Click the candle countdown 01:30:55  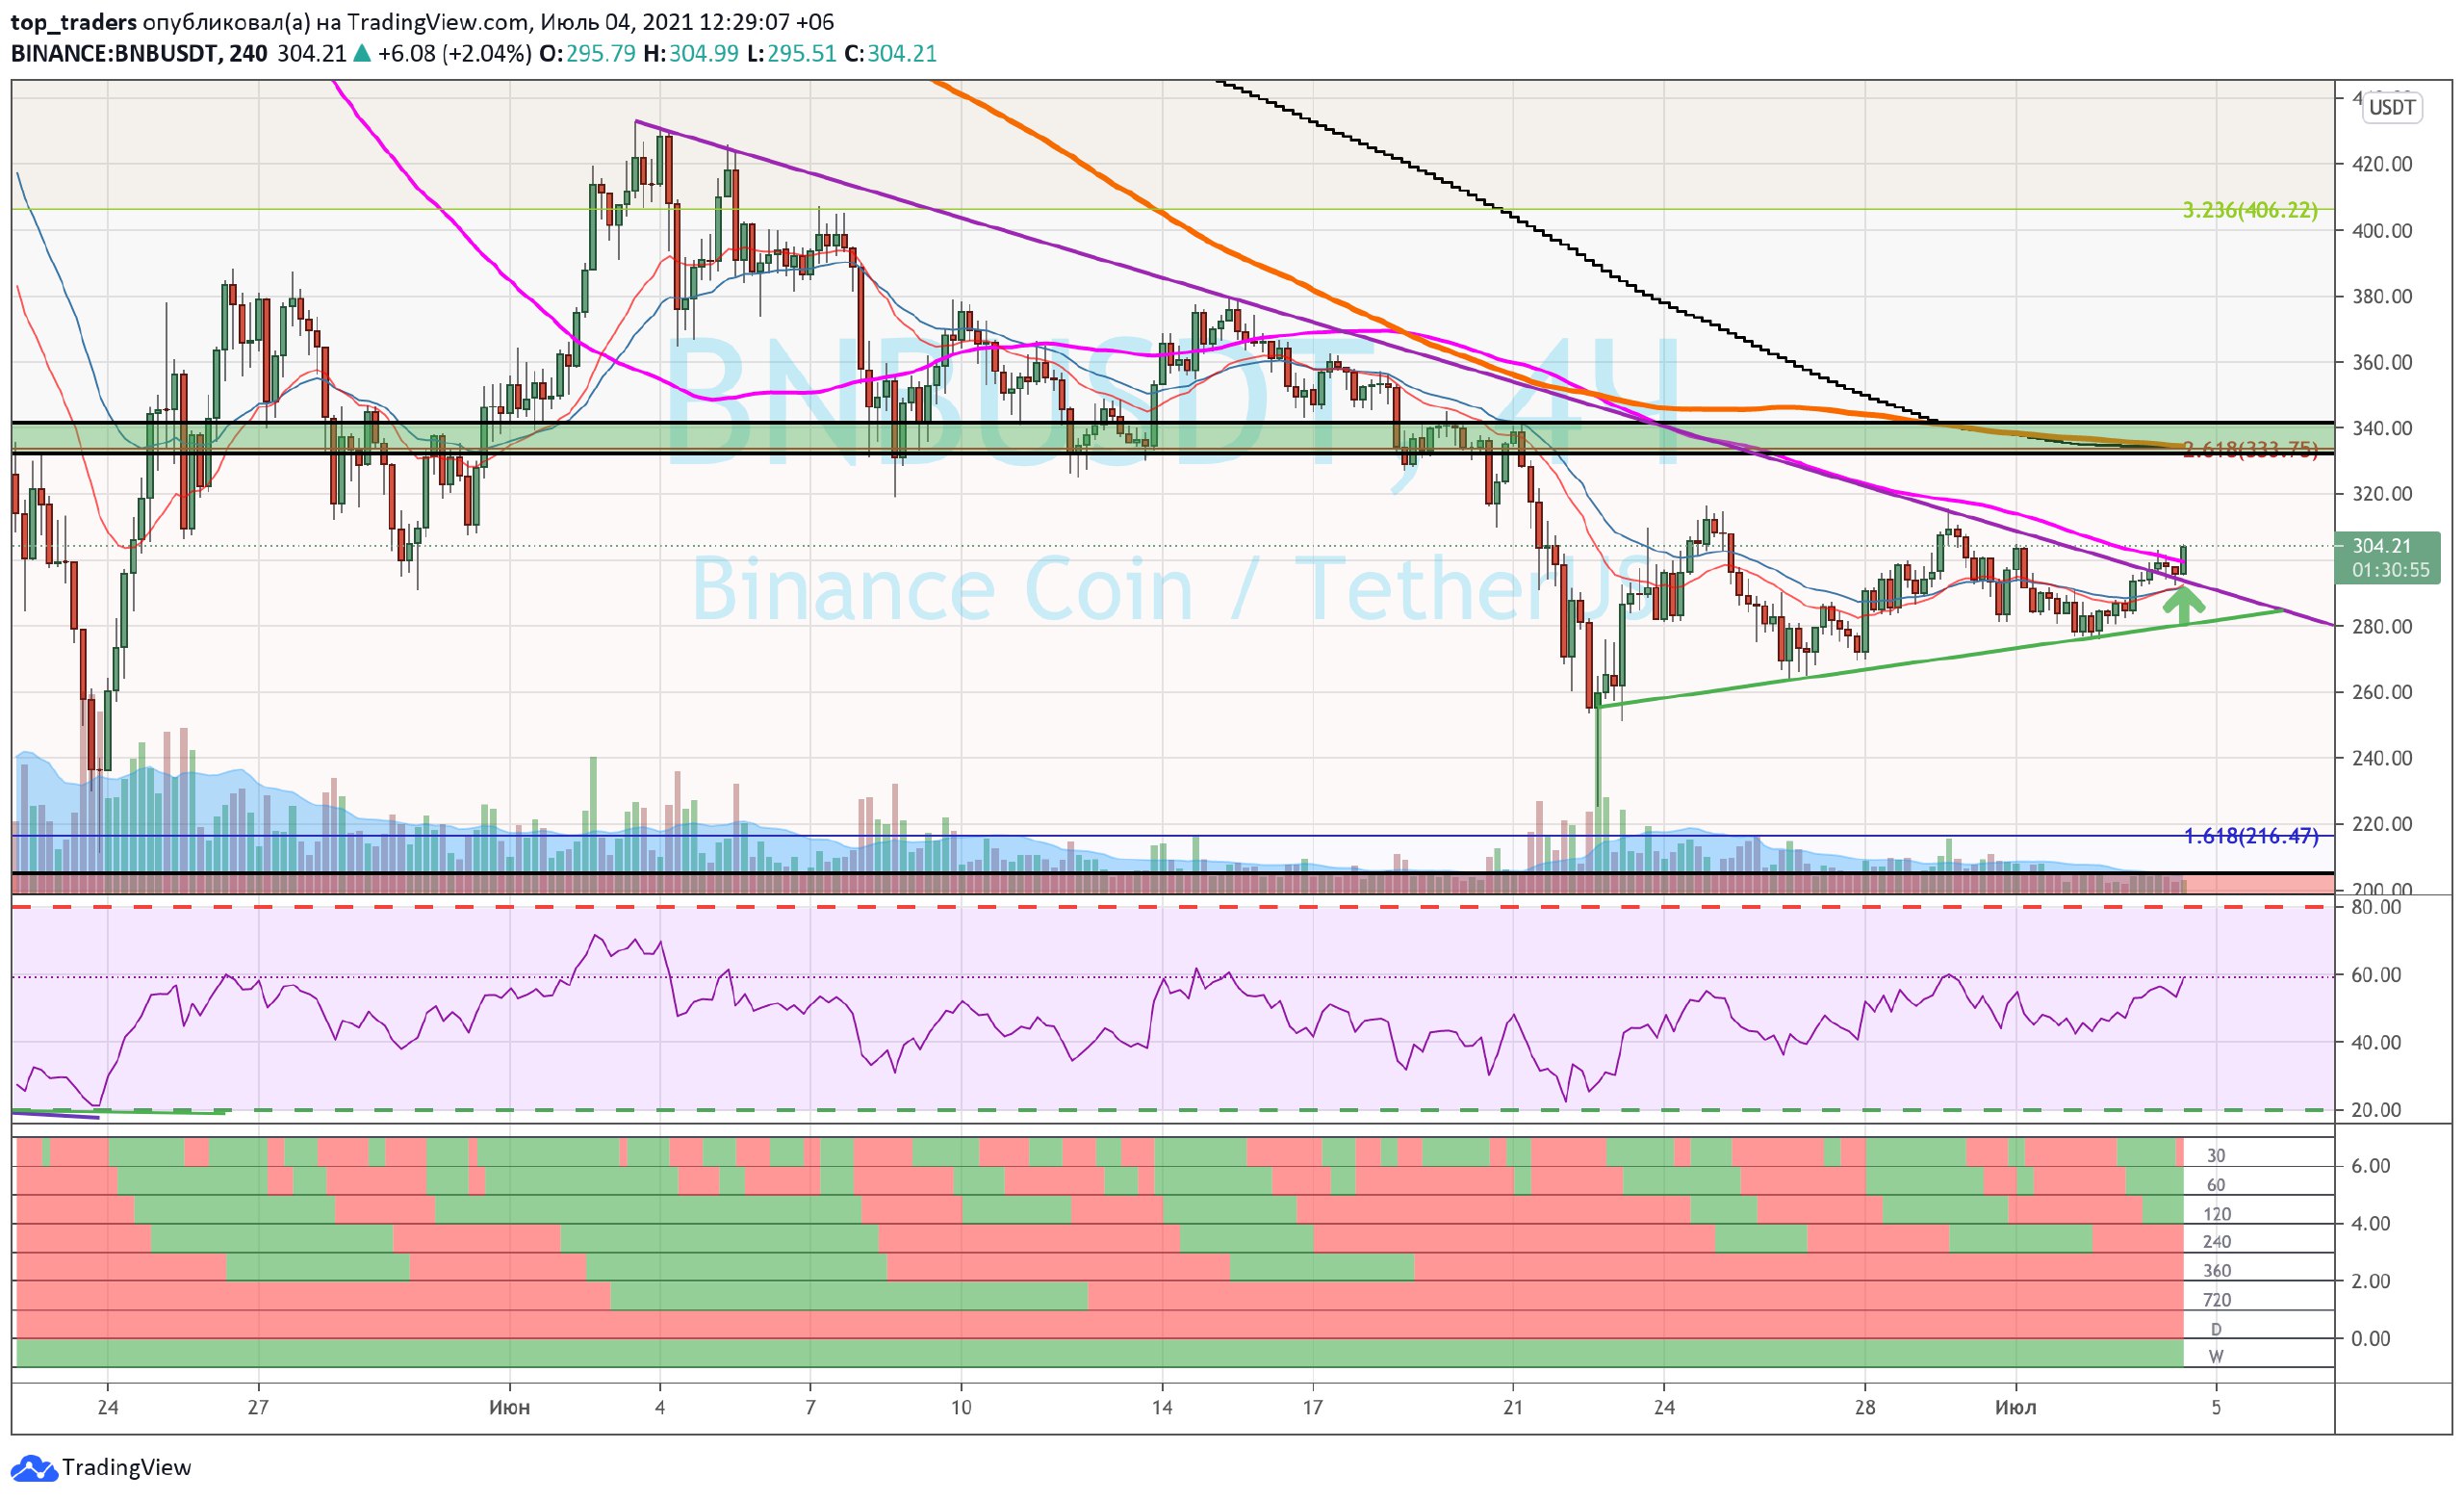[x=2390, y=570]
